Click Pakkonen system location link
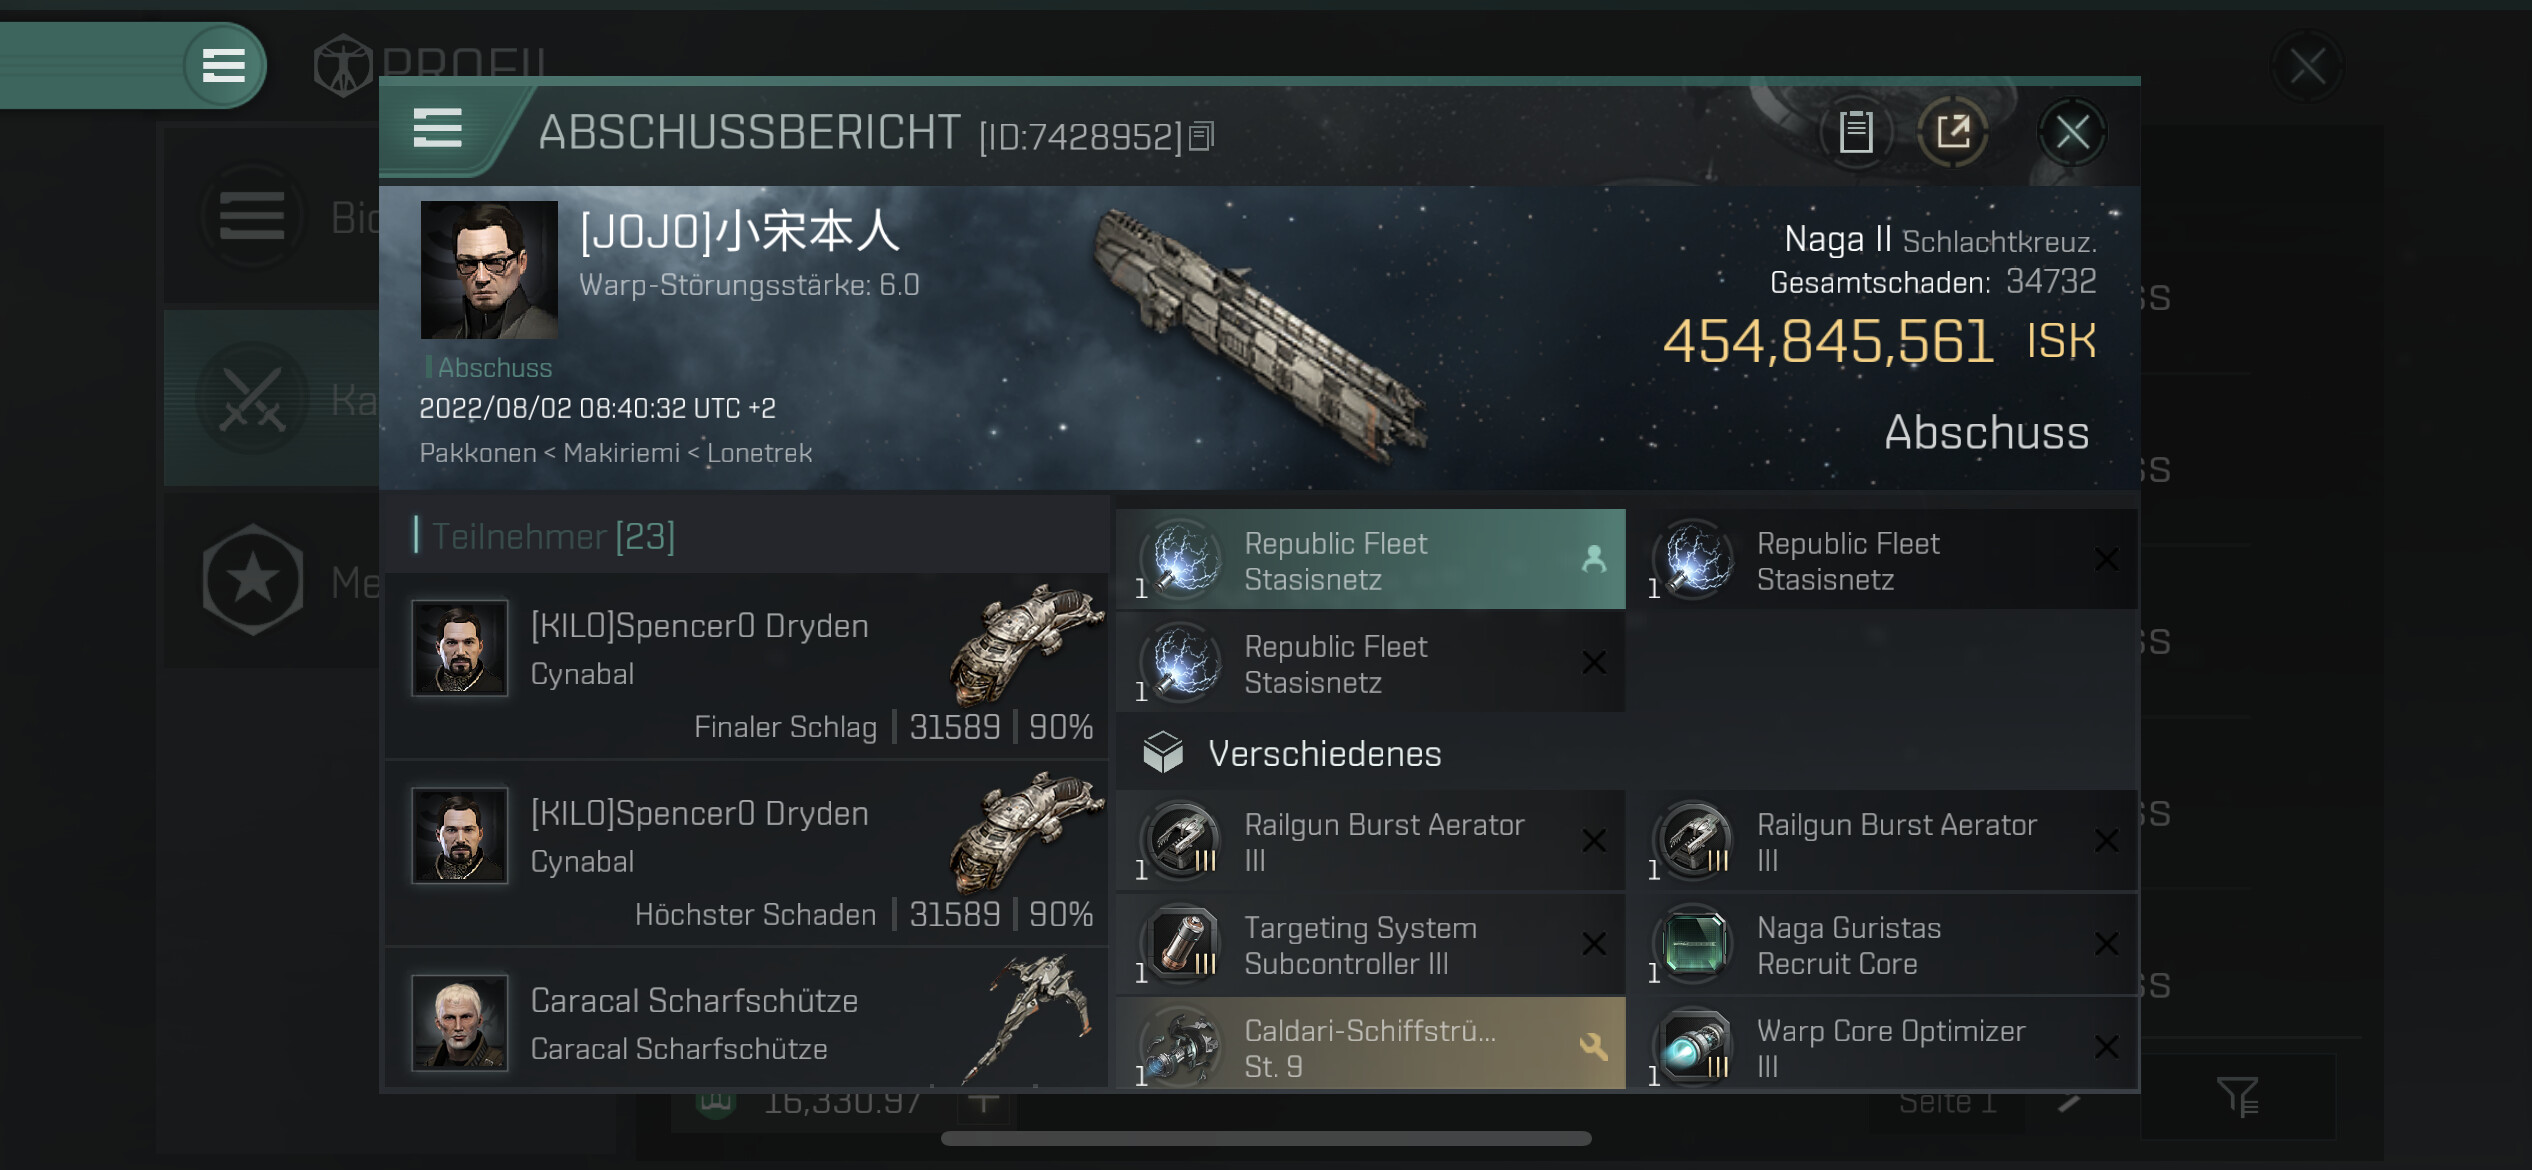Image resolution: width=2532 pixels, height=1170 pixels. pos(478,453)
